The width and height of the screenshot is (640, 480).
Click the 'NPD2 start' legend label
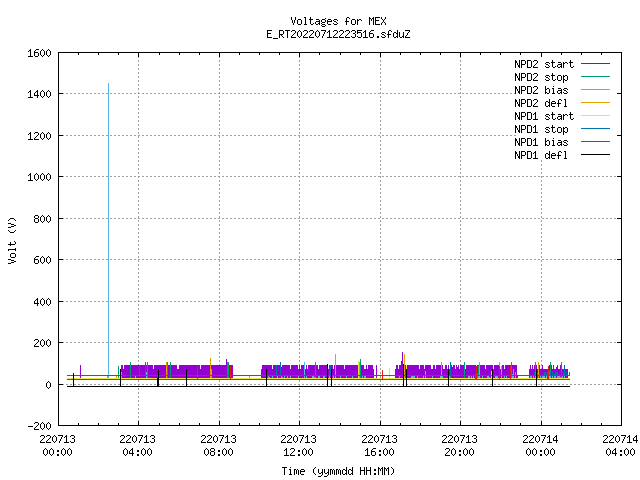coord(544,64)
